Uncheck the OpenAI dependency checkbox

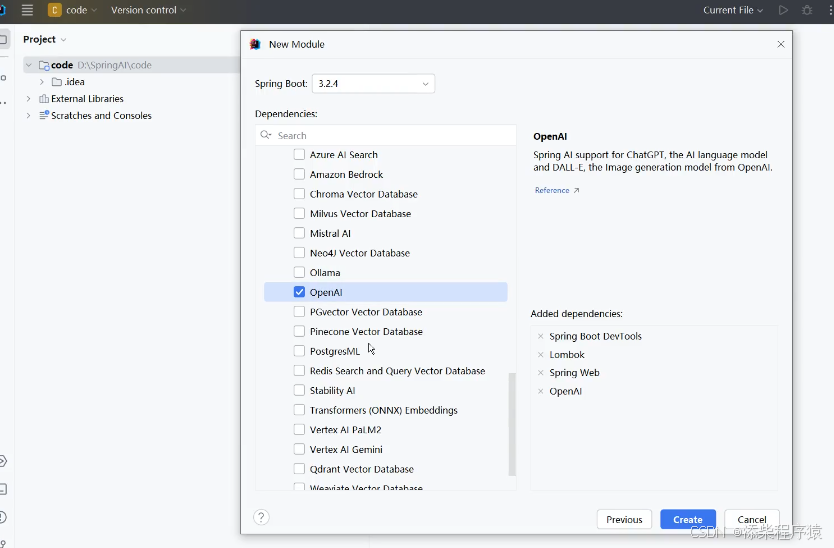[299, 292]
